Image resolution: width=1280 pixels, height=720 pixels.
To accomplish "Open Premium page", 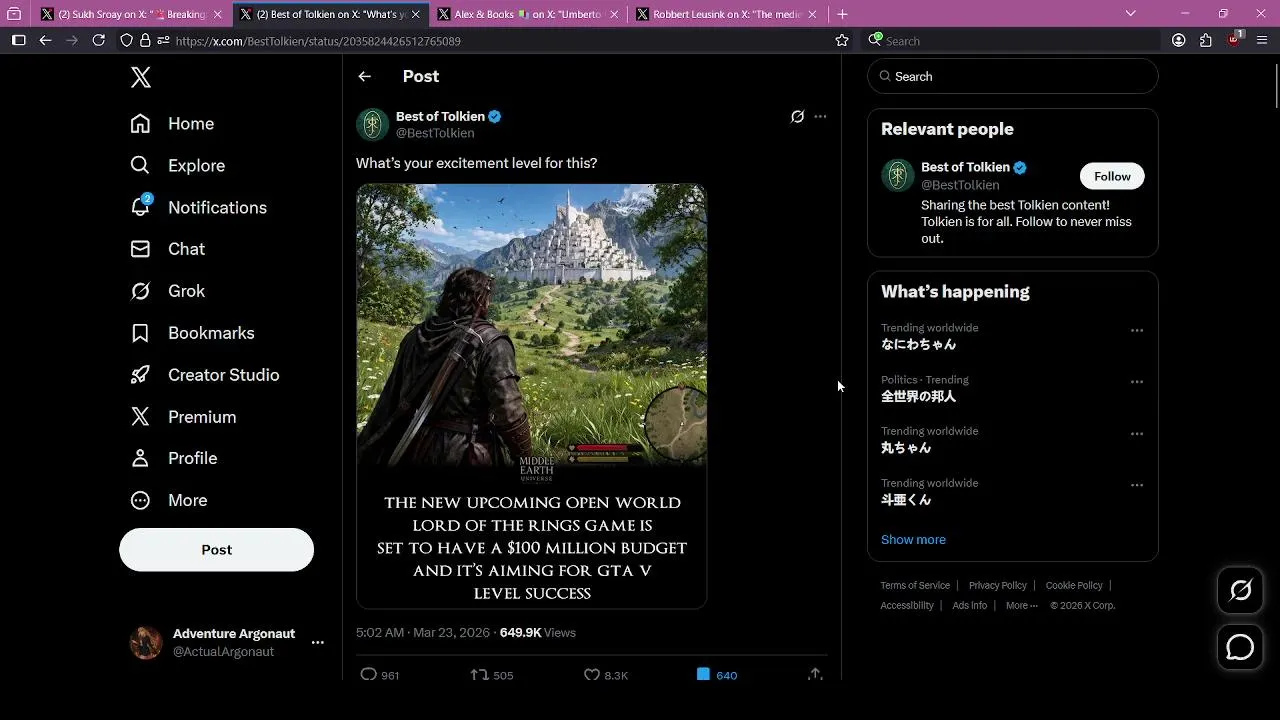I will coord(183,417).
